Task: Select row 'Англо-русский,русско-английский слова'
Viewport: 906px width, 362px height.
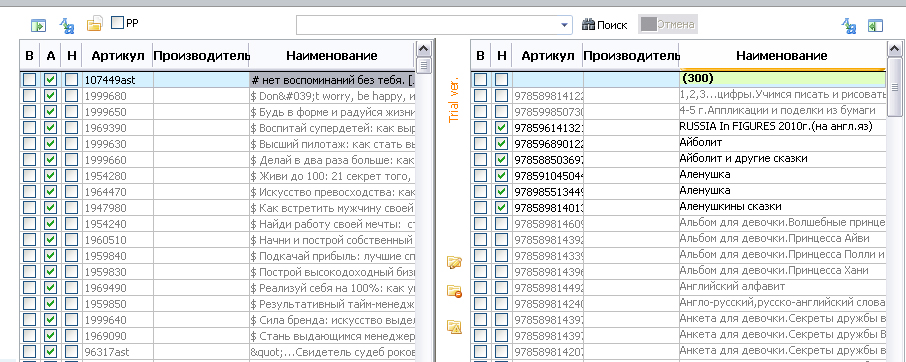Action: [x=678, y=303]
